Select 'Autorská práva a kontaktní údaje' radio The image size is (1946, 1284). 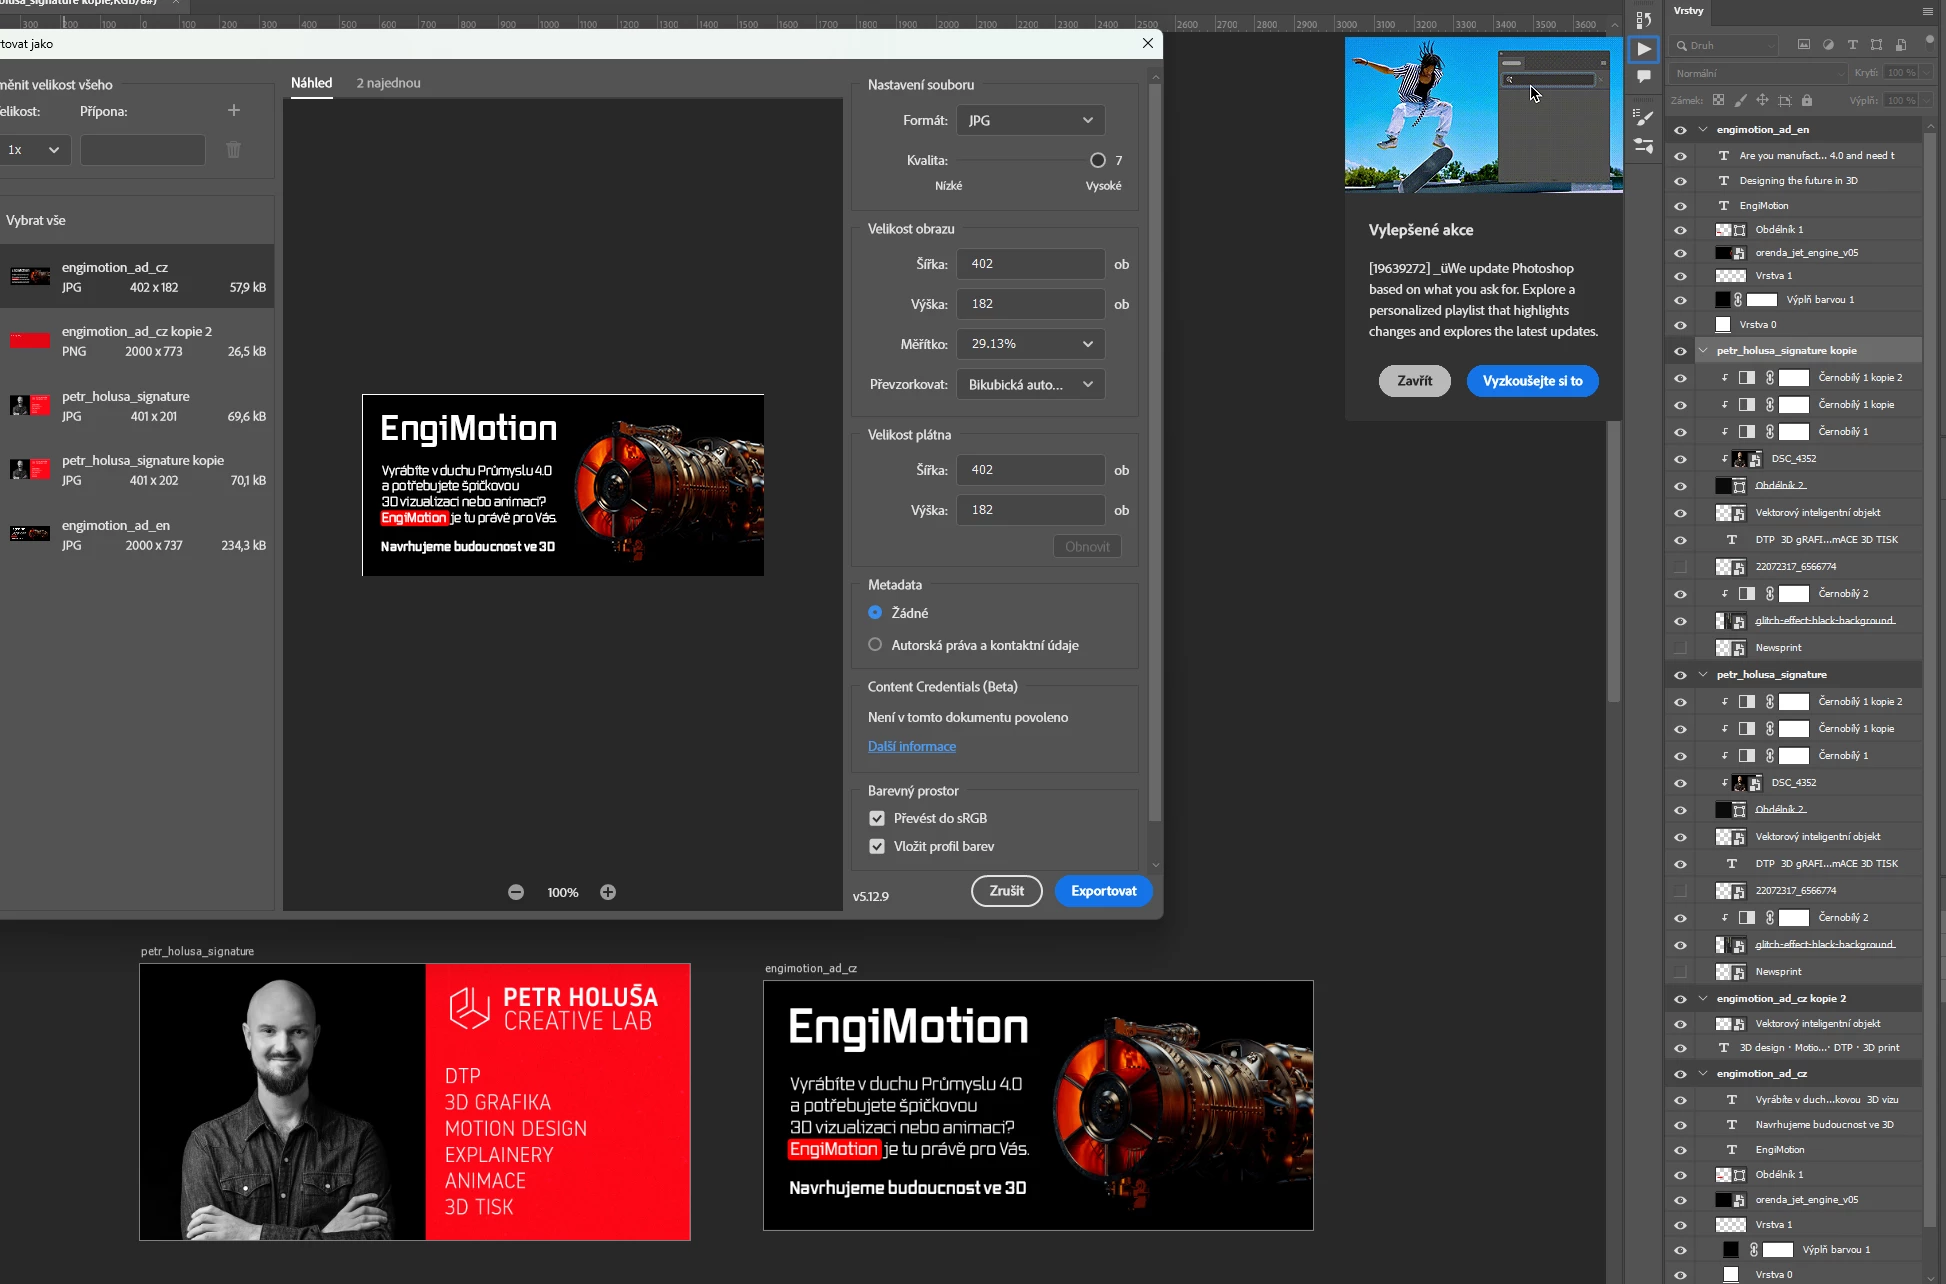(875, 645)
